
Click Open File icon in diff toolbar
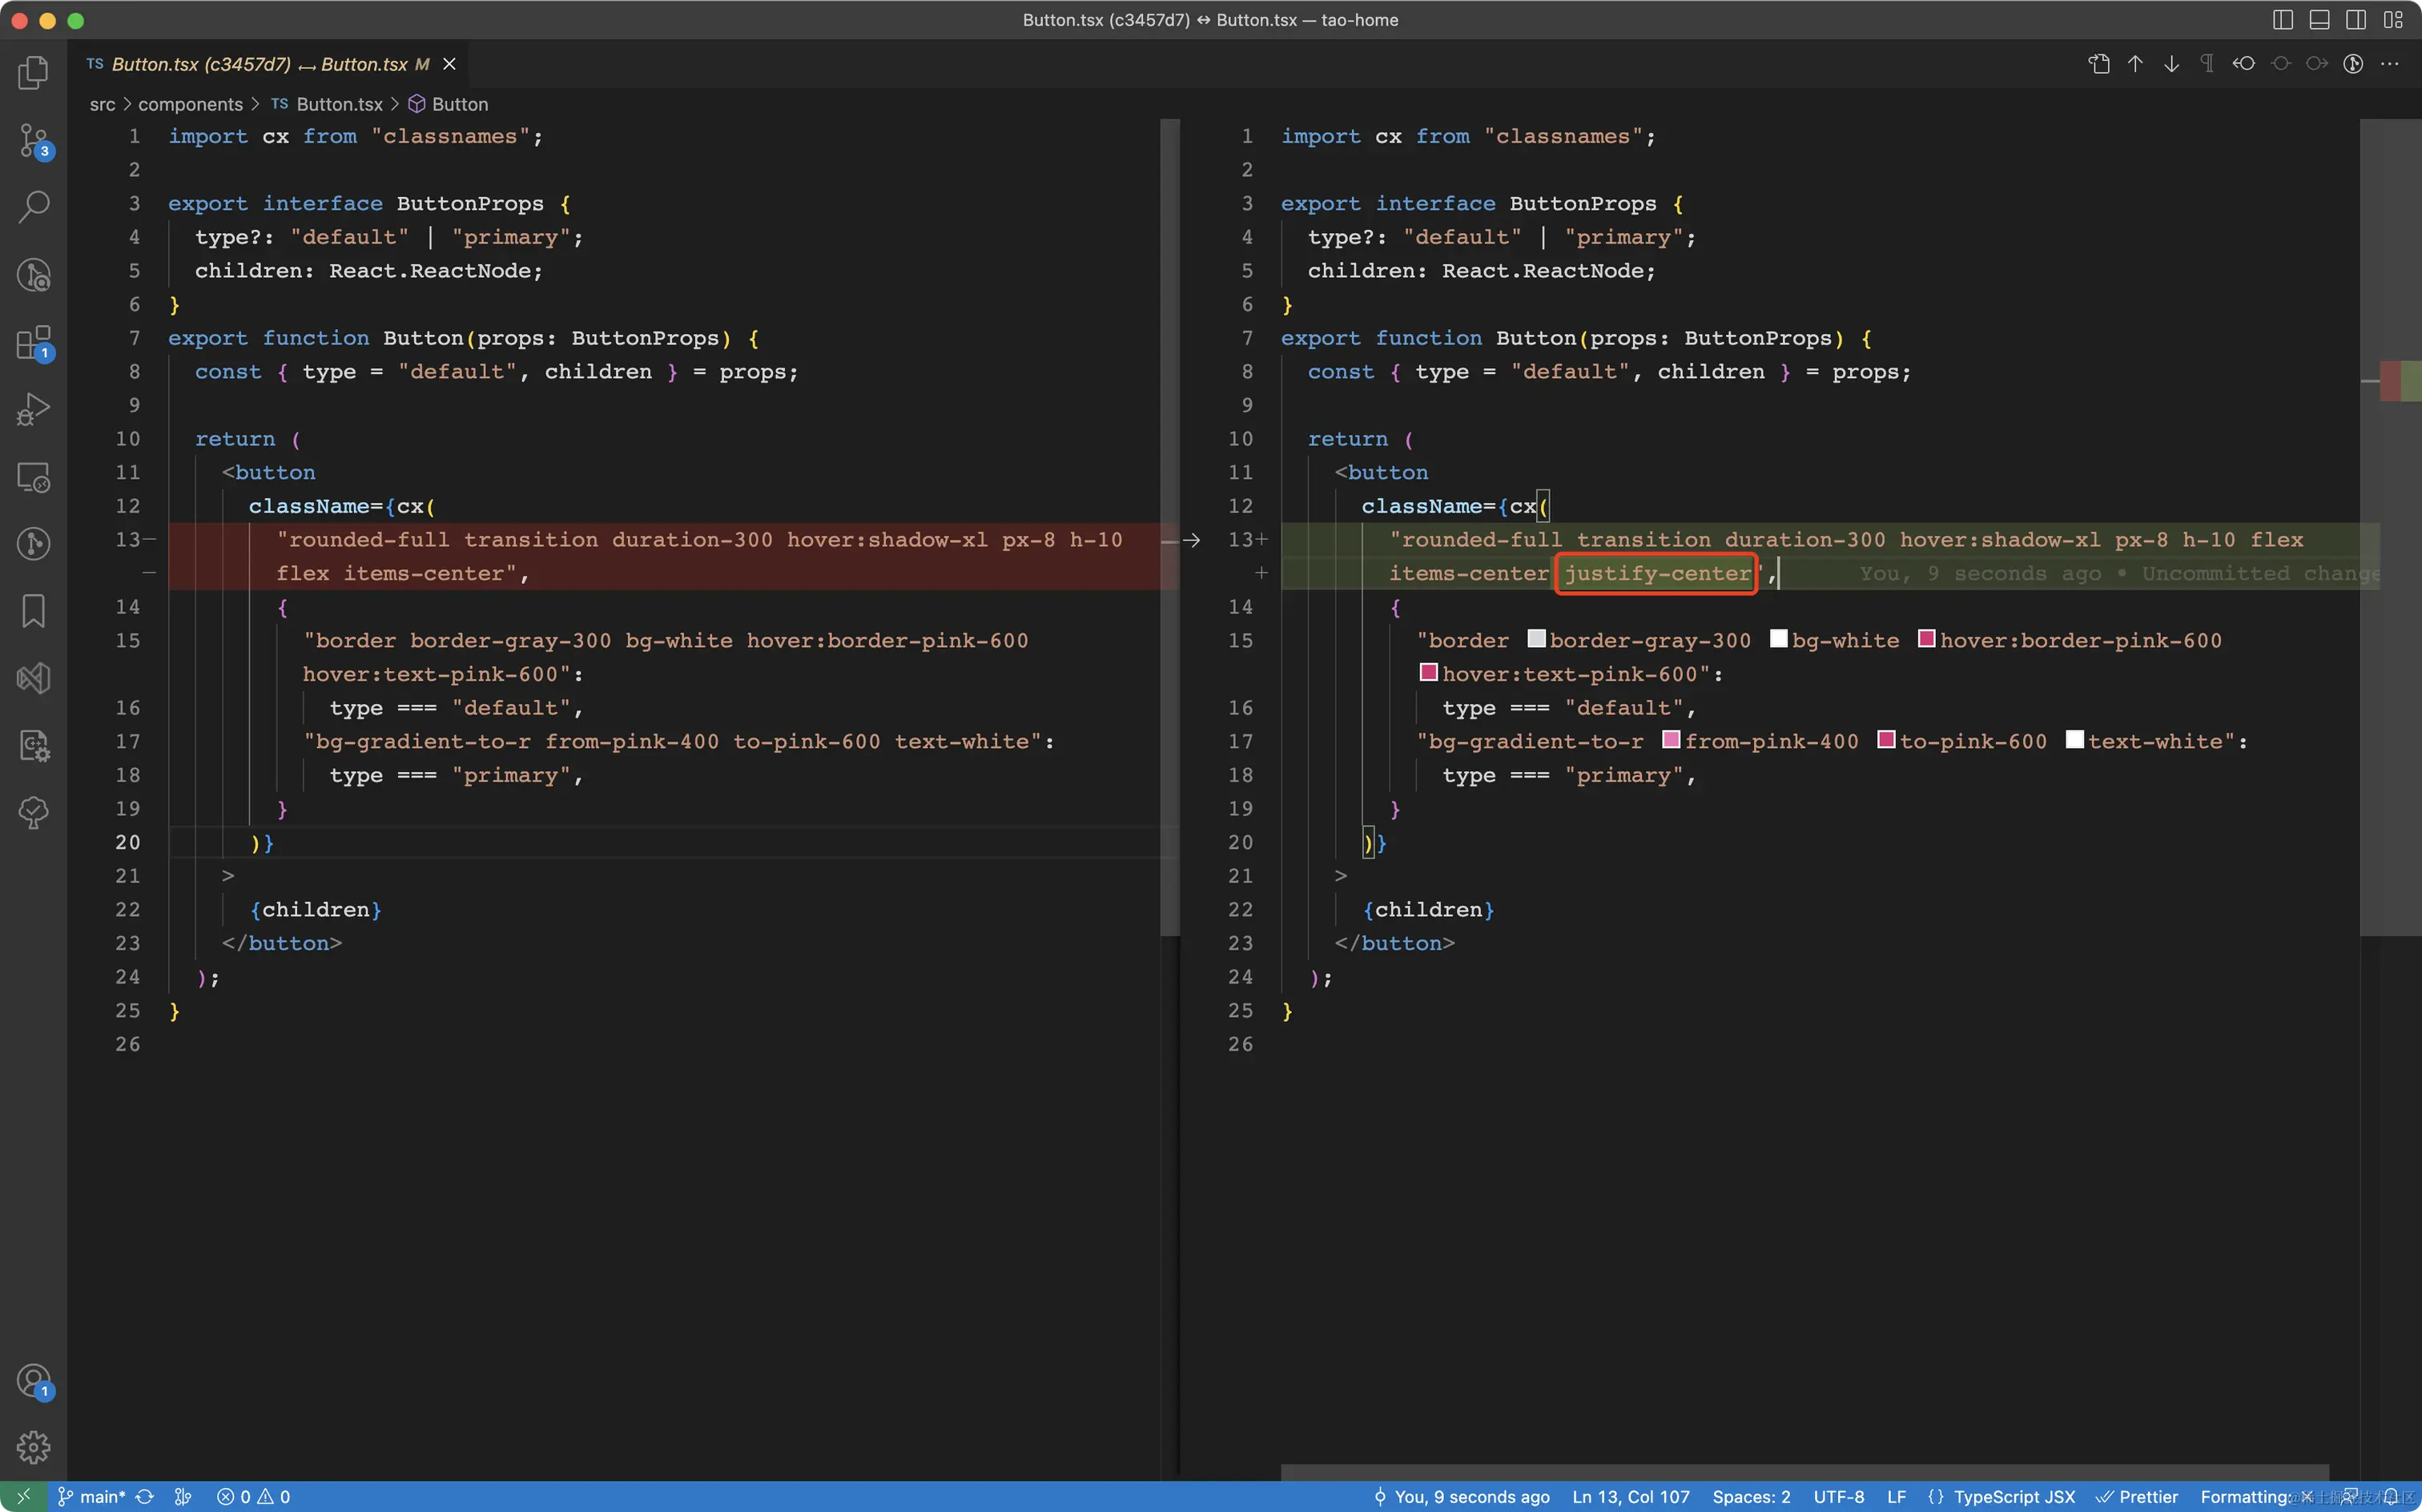pos(2098,64)
